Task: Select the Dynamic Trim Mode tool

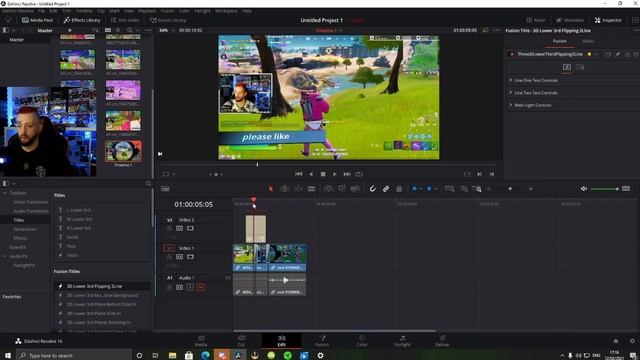Action: click(x=298, y=189)
